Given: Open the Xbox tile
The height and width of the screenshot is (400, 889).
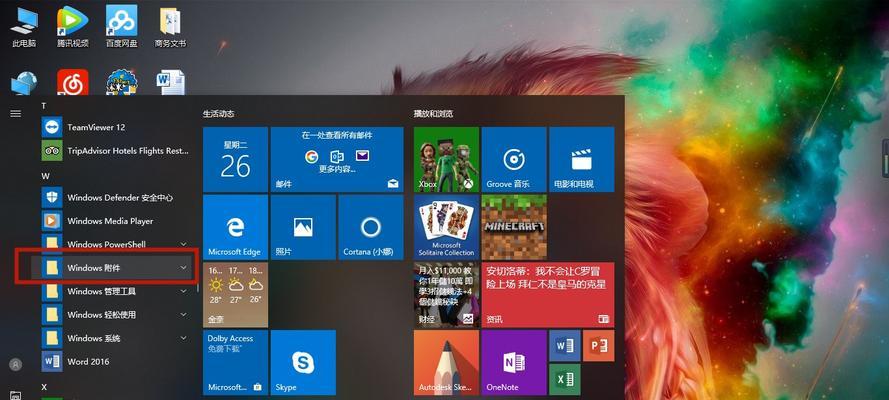Looking at the screenshot, I should (x=446, y=159).
